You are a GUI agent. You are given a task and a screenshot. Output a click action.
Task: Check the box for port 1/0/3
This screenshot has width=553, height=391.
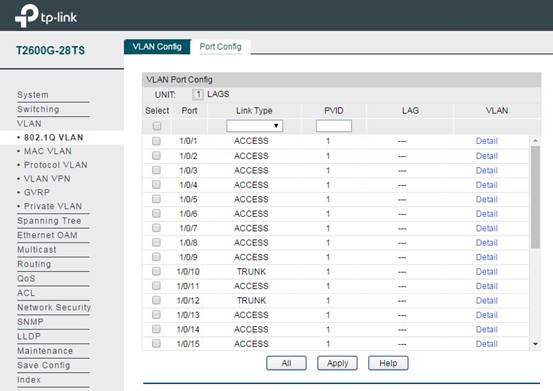(x=156, y=170)
